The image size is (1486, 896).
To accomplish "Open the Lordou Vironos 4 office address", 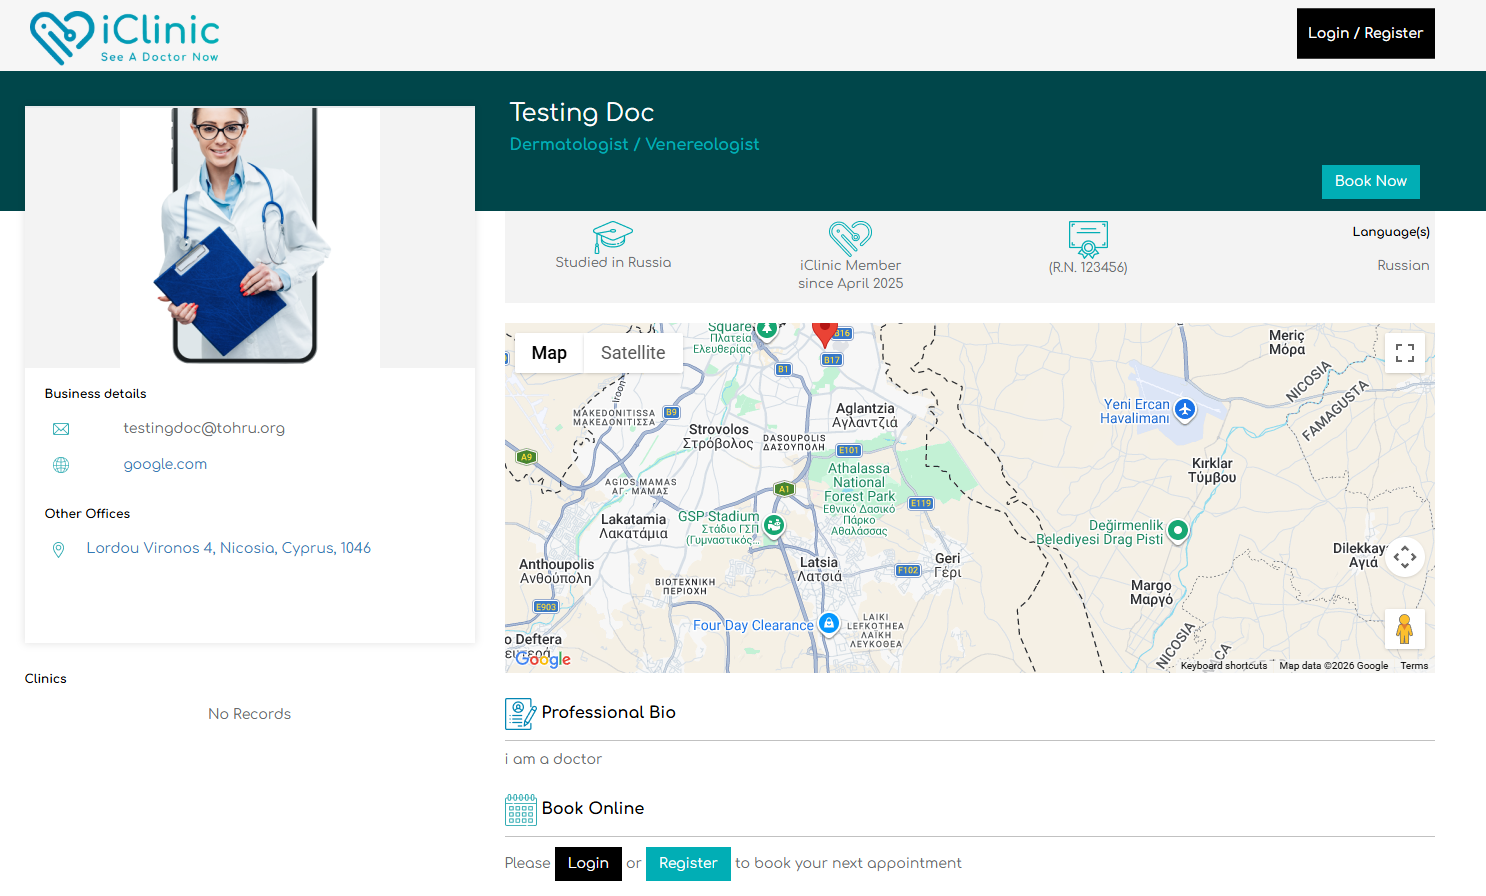I will pyautogui.click(x=228, y=548).
